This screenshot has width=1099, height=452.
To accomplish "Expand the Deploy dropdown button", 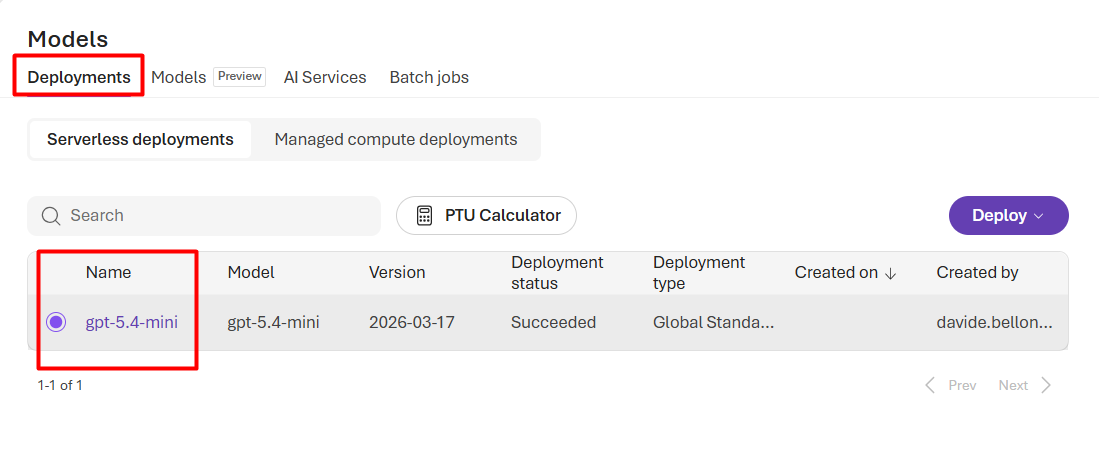I will pyautogui.click(x=1009, y=215).
